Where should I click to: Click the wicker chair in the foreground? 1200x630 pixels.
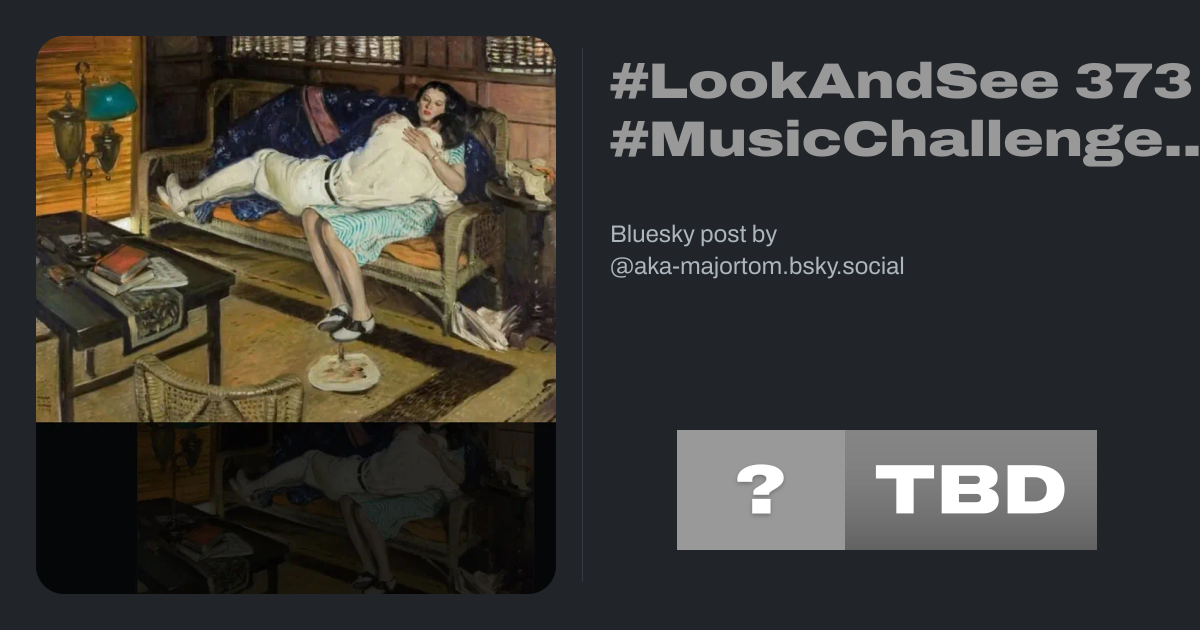point(217,391)
